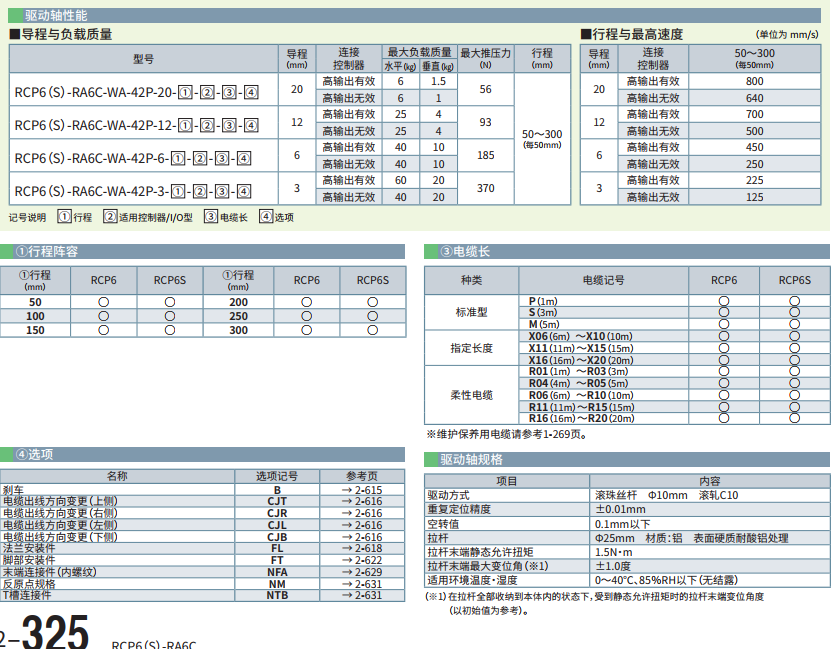Click cable code M (5m)
Image resolution: width=831 pixels, height=649 pixels.
pyautogui.click(x=544, y=324)
